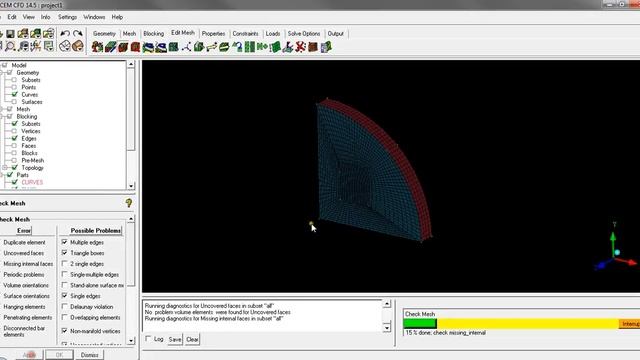Open the Re-orient Mesh tool
The height and width of the screenshot is (360, 640).
[288, 47]
